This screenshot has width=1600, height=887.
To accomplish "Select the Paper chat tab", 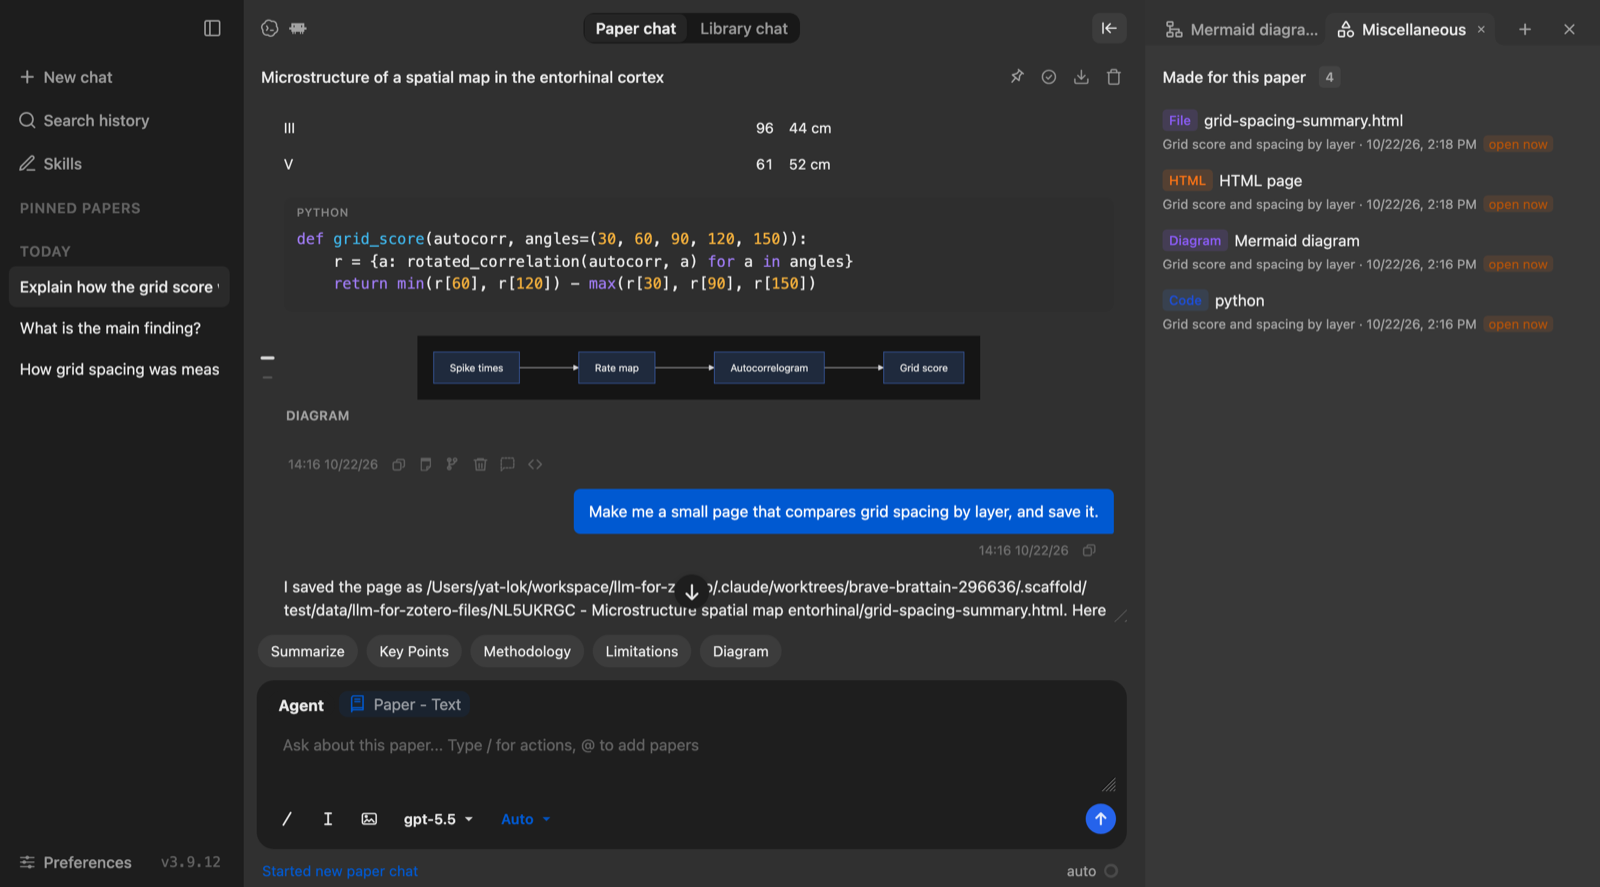I will tap(636, 29).
